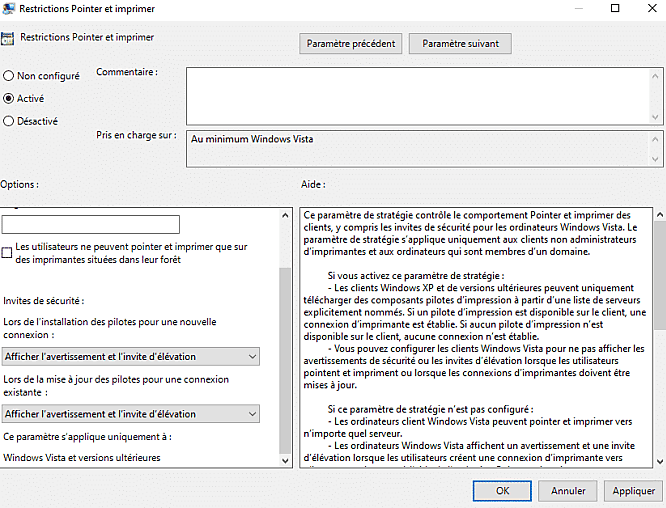Click the 'Pris en charge sur' scroll down arrow
The height and width of the screenshot is (508, 666).
coord(655,159)
